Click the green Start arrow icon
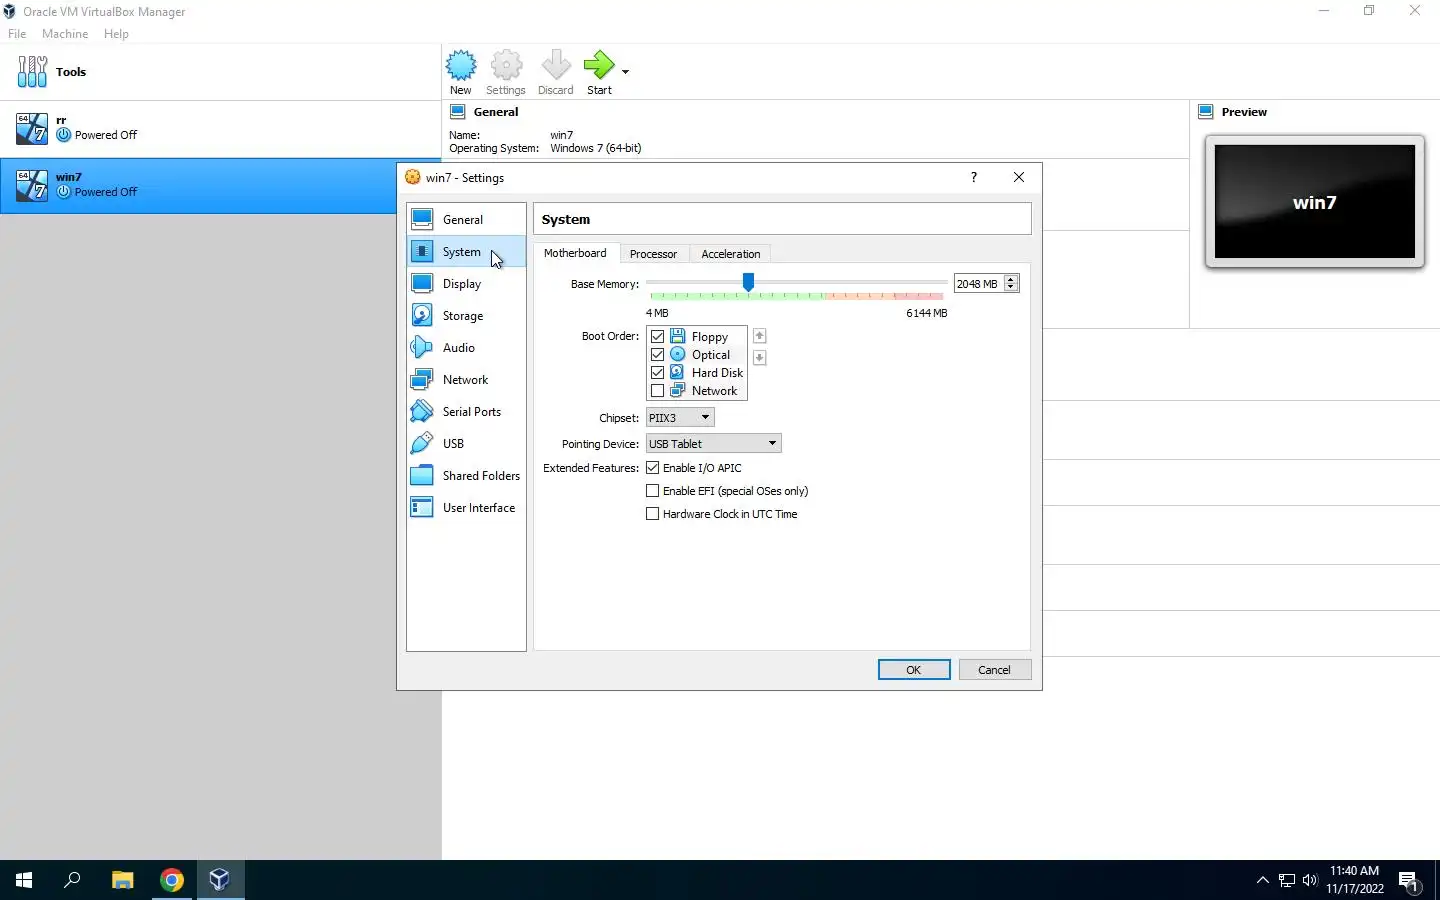1440x900 pixels. [599, 66]
